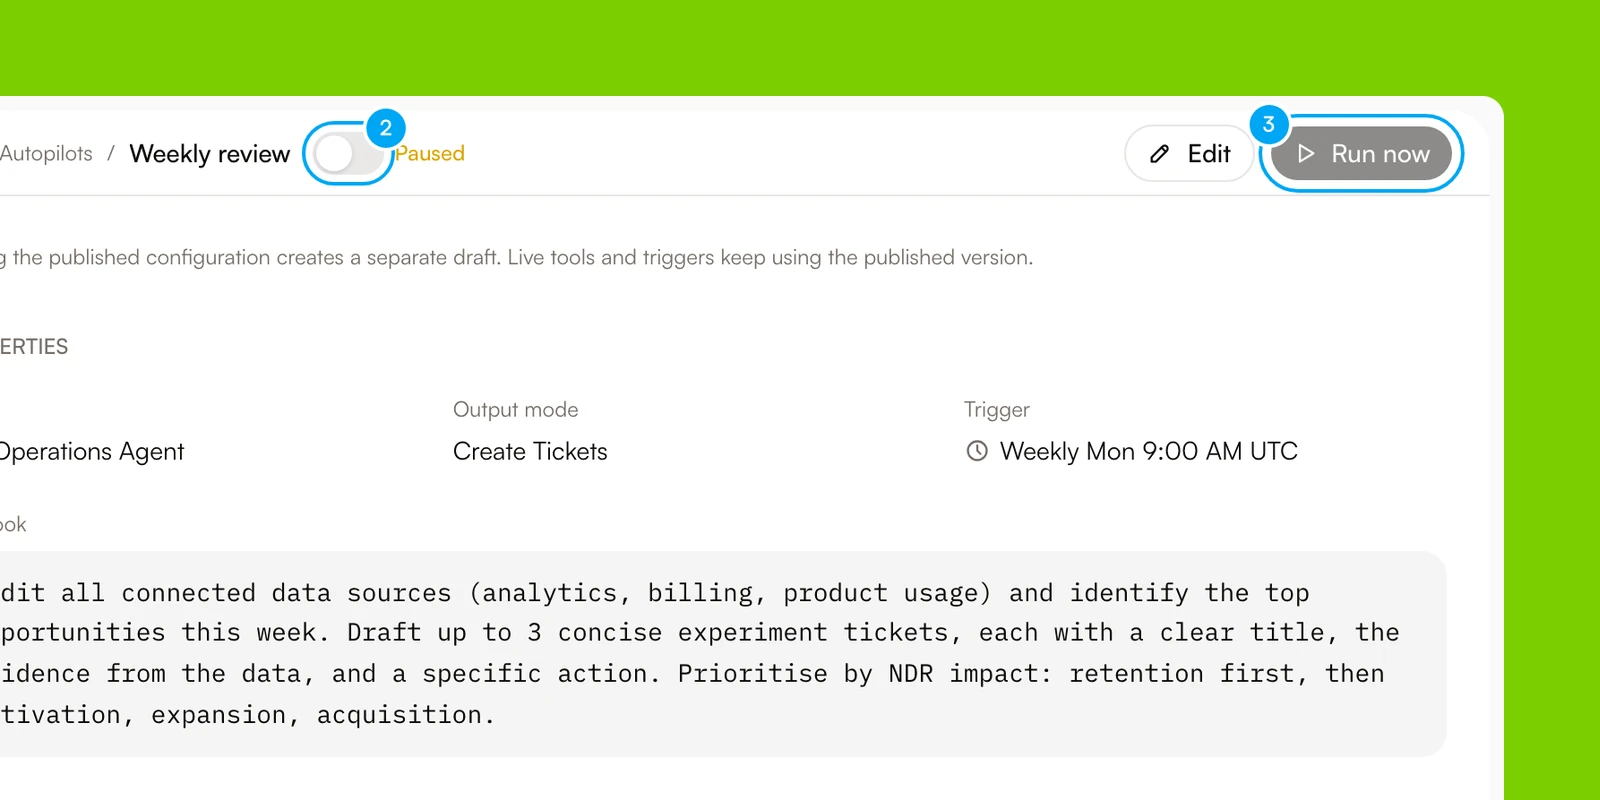
Task: Click the Trigger label
Action: pyautogui.click(x=997, y=410)
